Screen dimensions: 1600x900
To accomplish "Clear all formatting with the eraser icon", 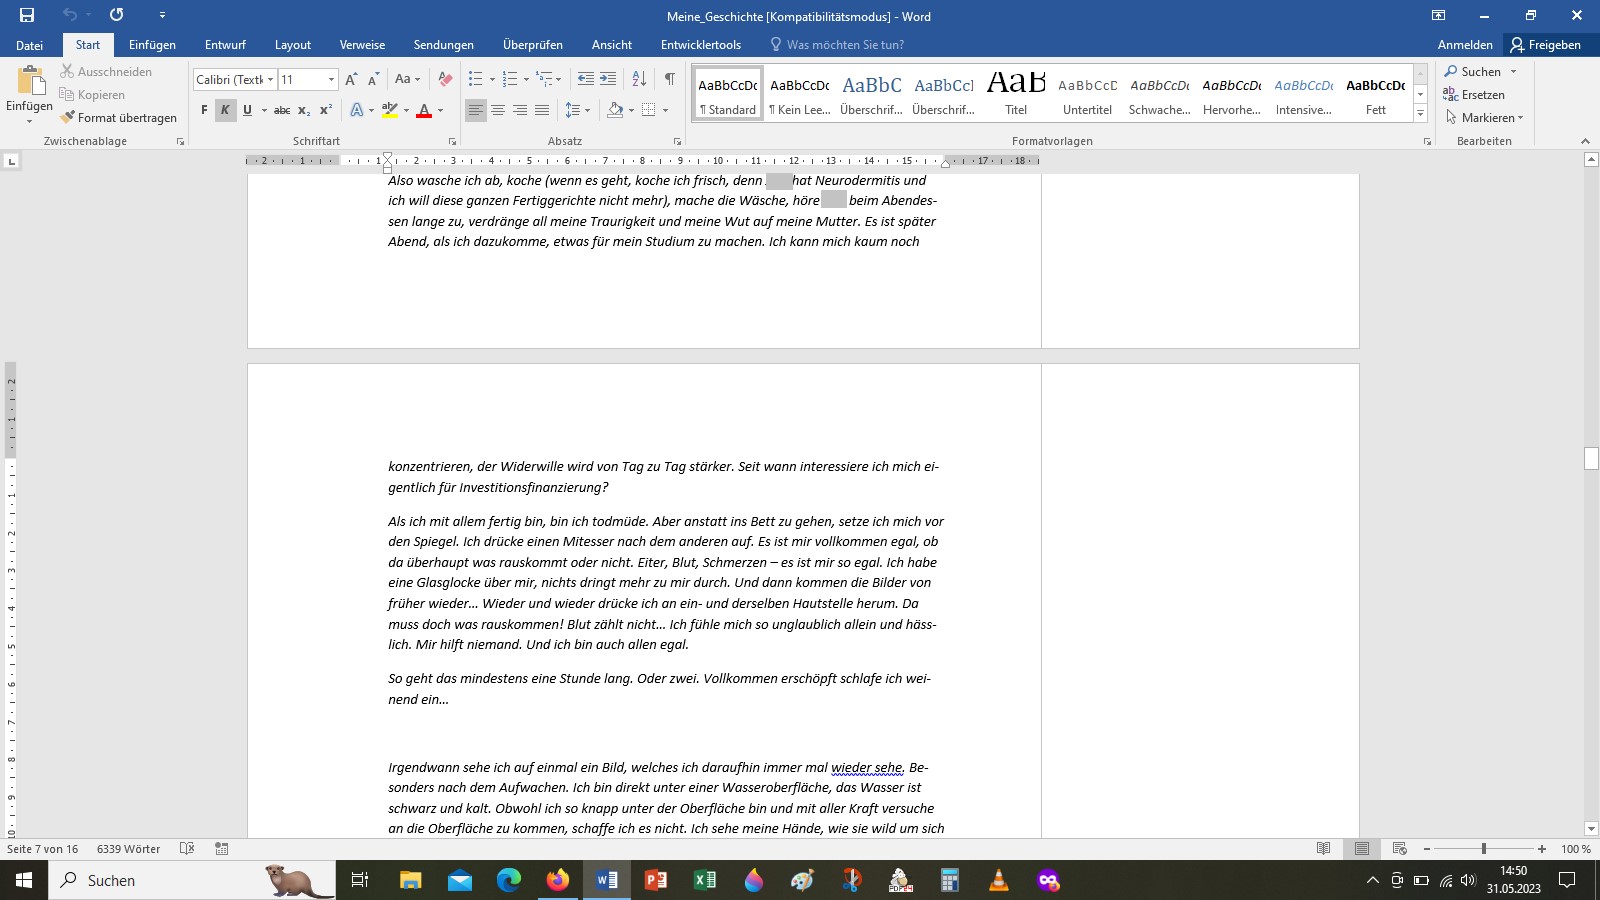I will click(445, 79).
